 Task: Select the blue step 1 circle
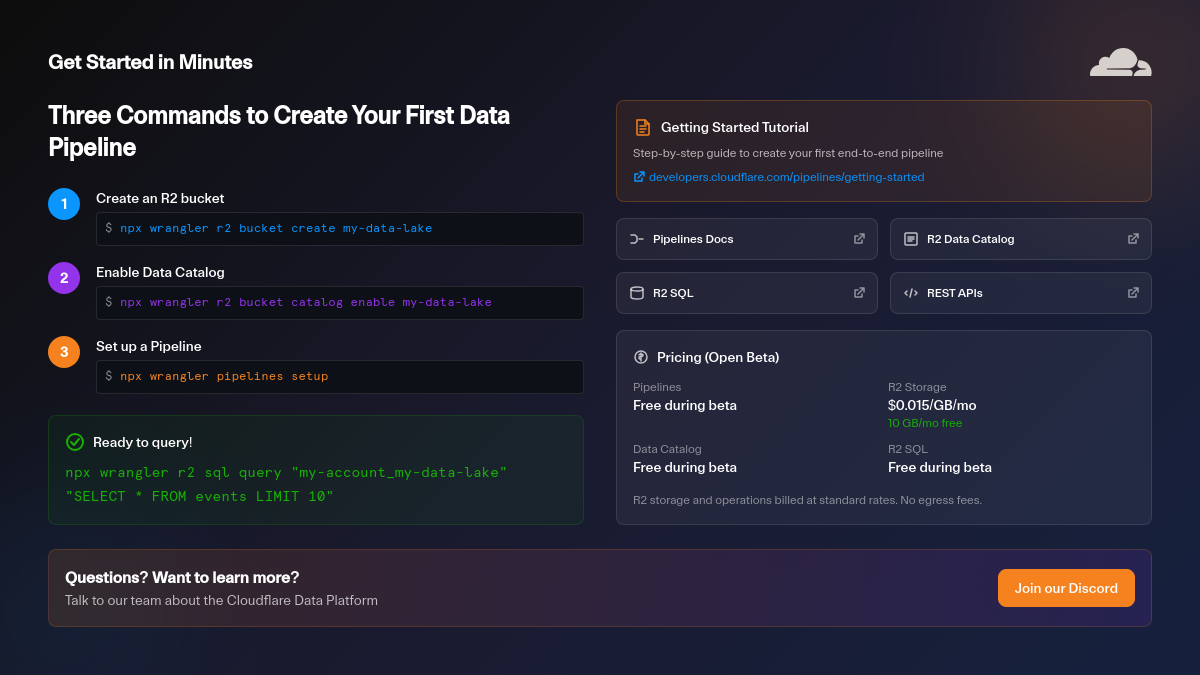pyautogui.click(x=64, y=204)
